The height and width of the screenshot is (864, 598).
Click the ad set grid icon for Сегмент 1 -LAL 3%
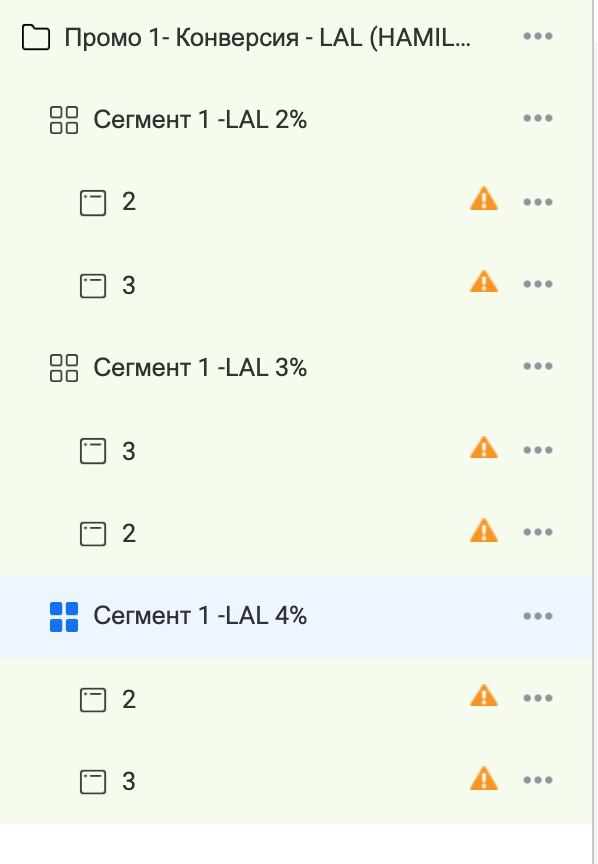click(64, 368)
